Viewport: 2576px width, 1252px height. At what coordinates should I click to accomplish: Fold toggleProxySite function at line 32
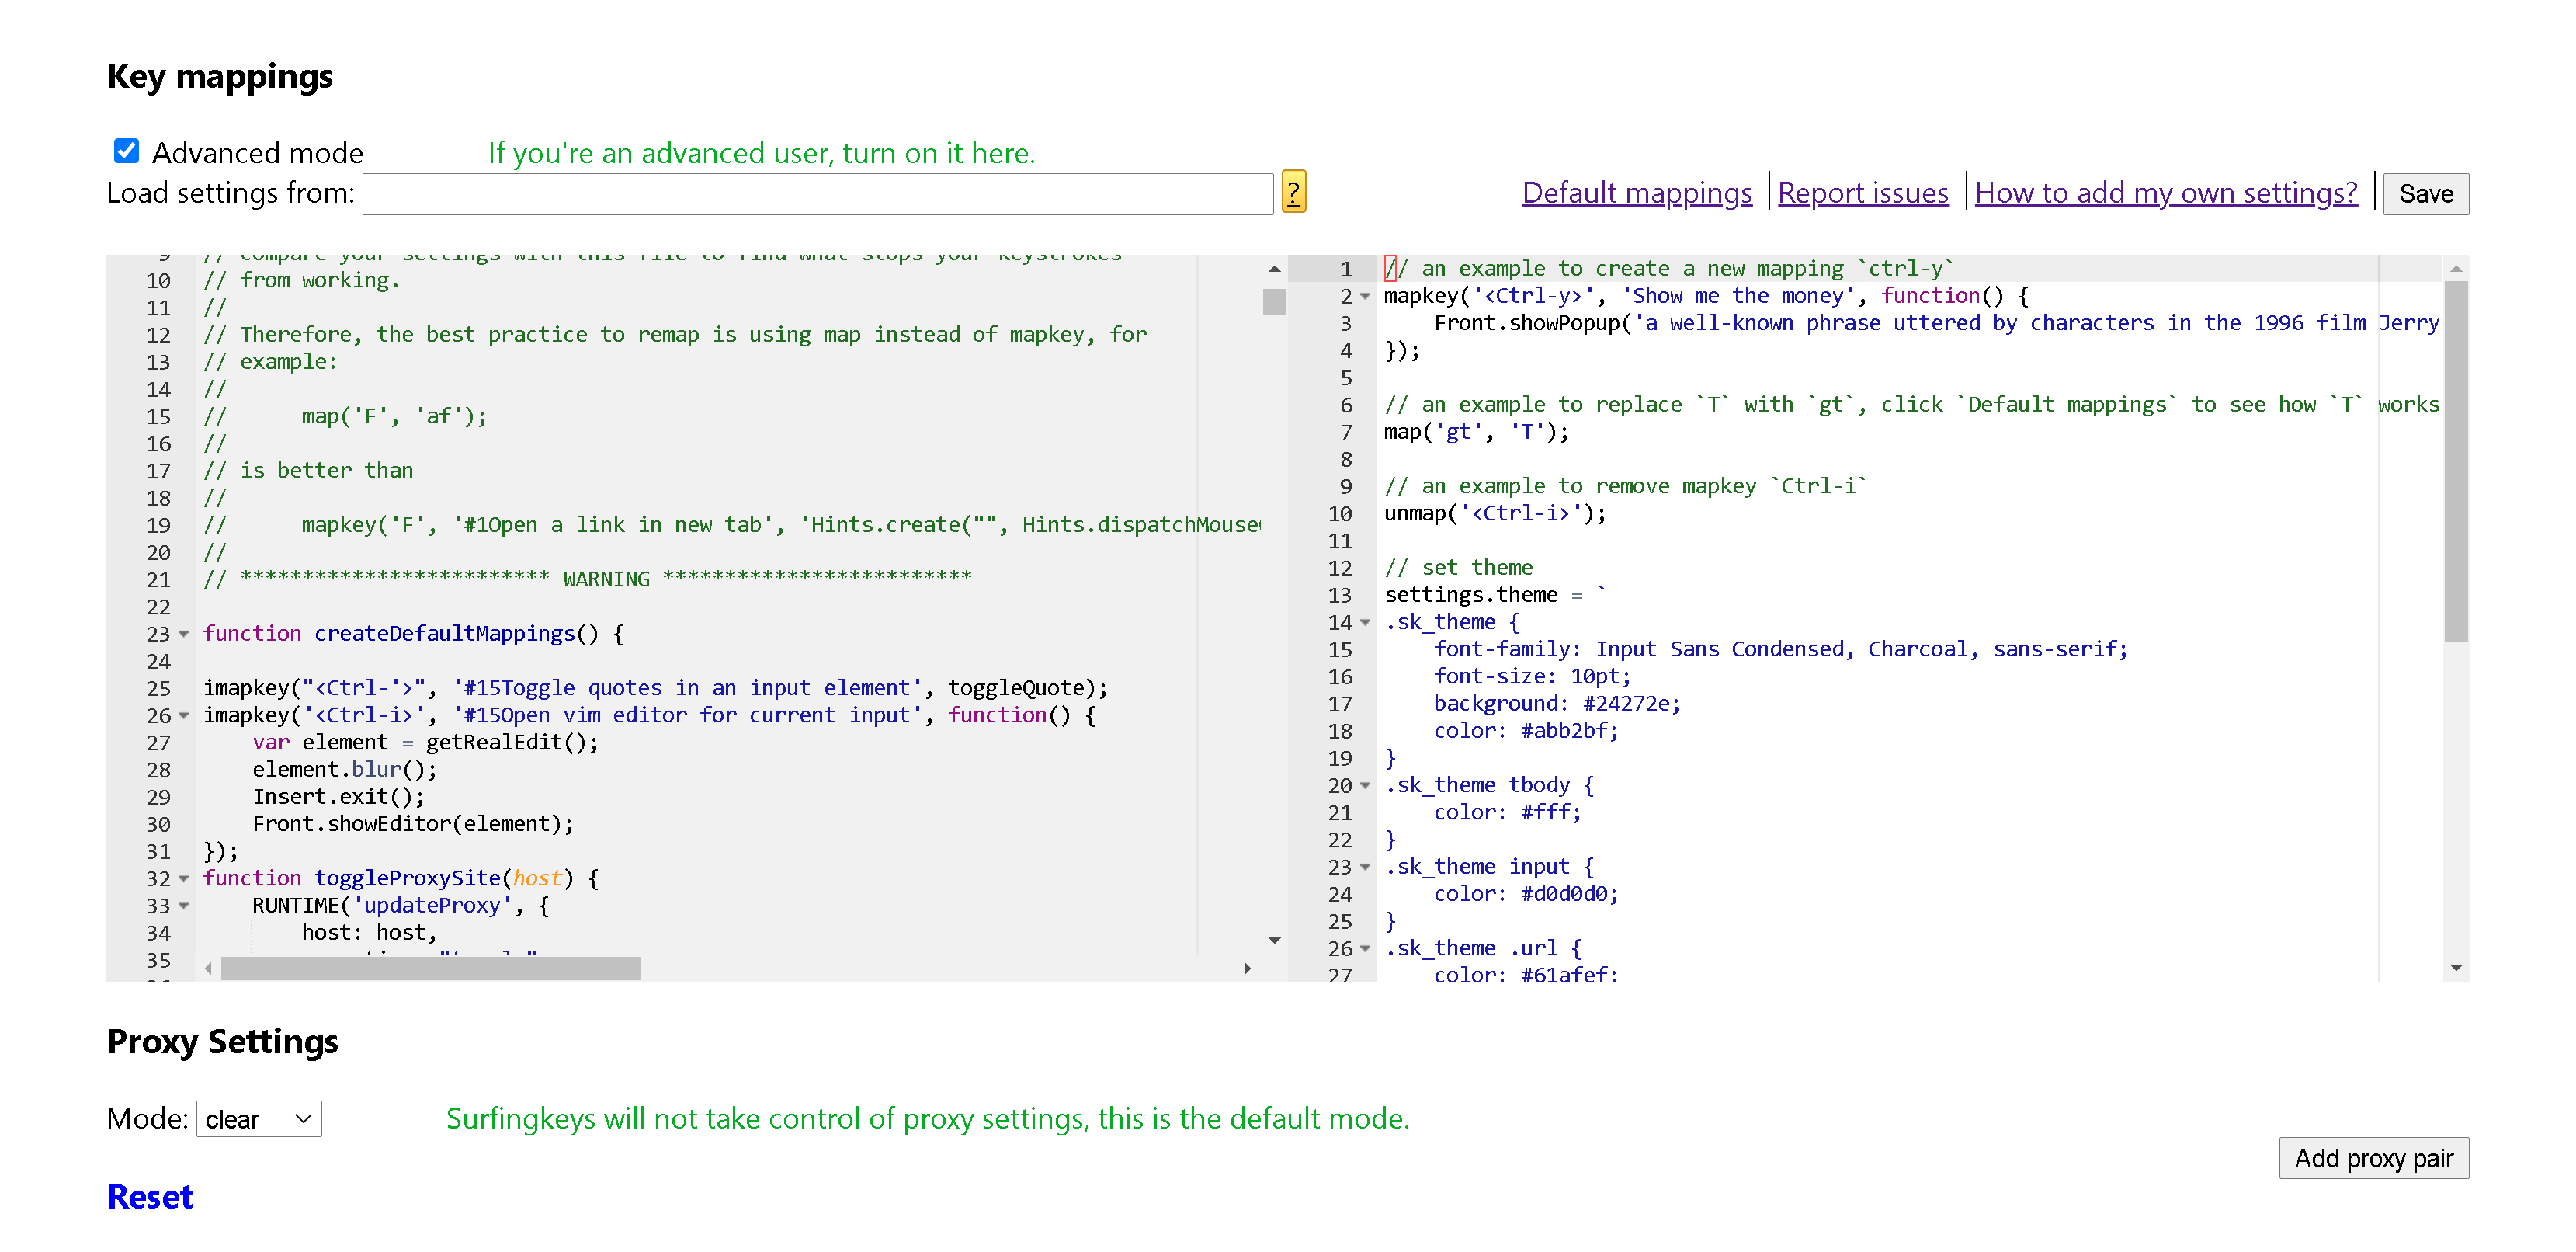point(184,879)
